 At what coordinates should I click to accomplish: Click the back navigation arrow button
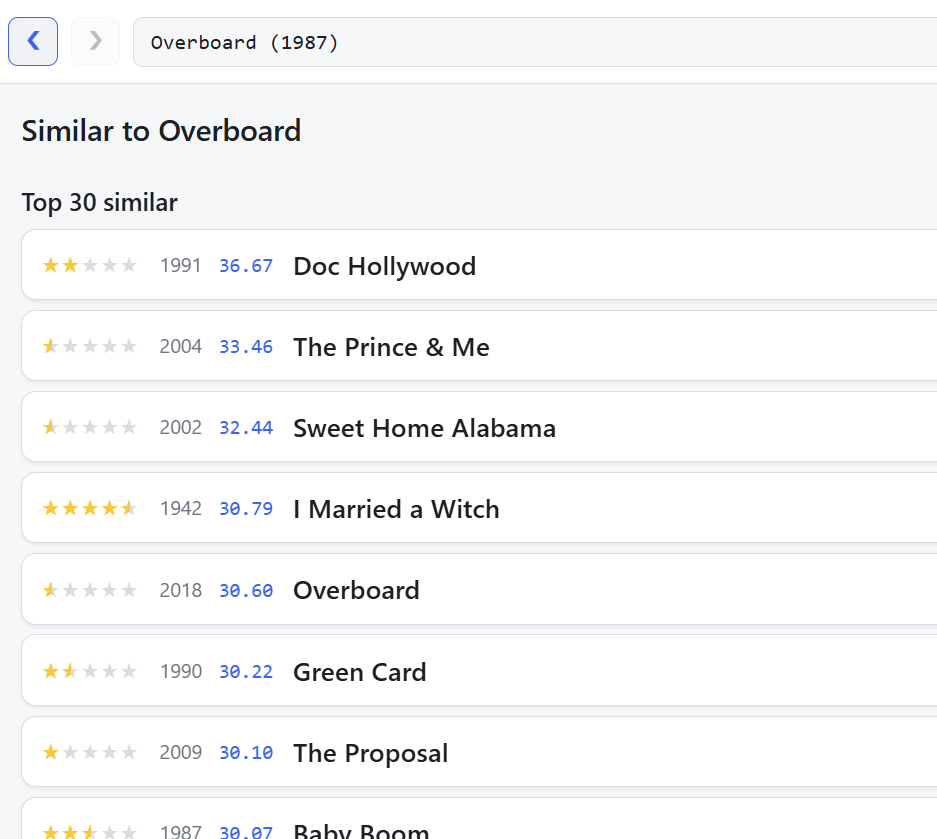pyautogui.click(x=33, y=41)
